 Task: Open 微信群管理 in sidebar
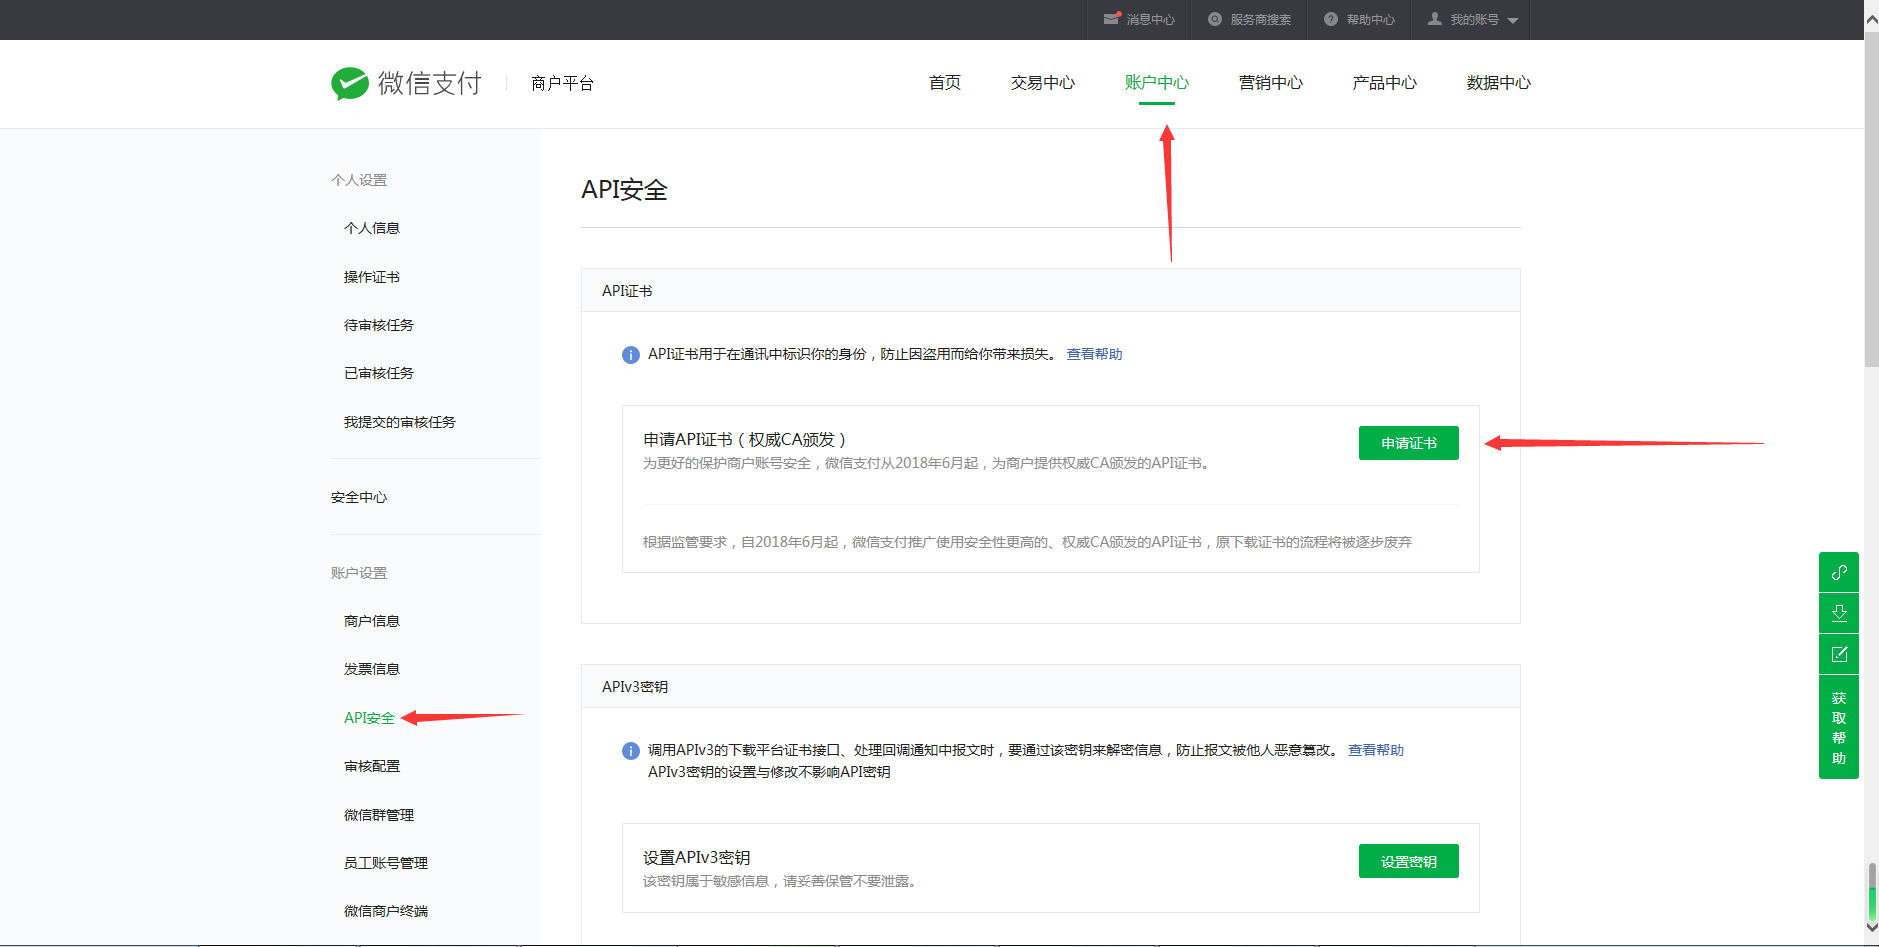pyautogui.click(x=379, y=815)
